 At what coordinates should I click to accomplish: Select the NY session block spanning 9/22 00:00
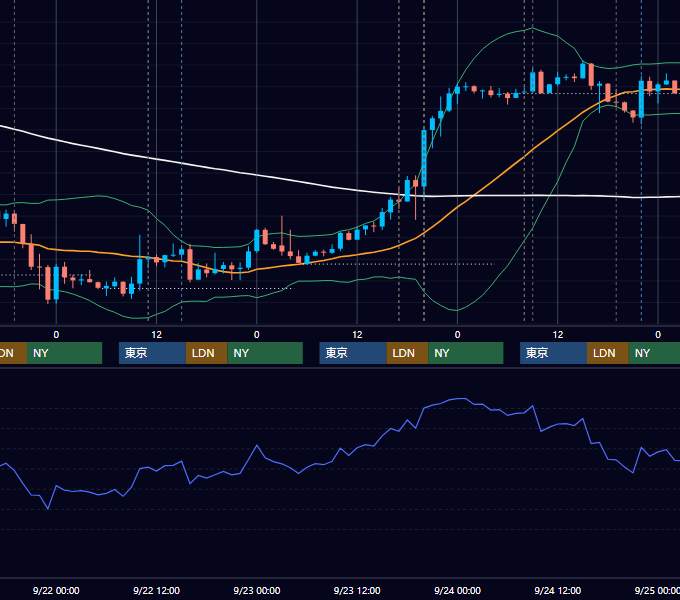64,353
